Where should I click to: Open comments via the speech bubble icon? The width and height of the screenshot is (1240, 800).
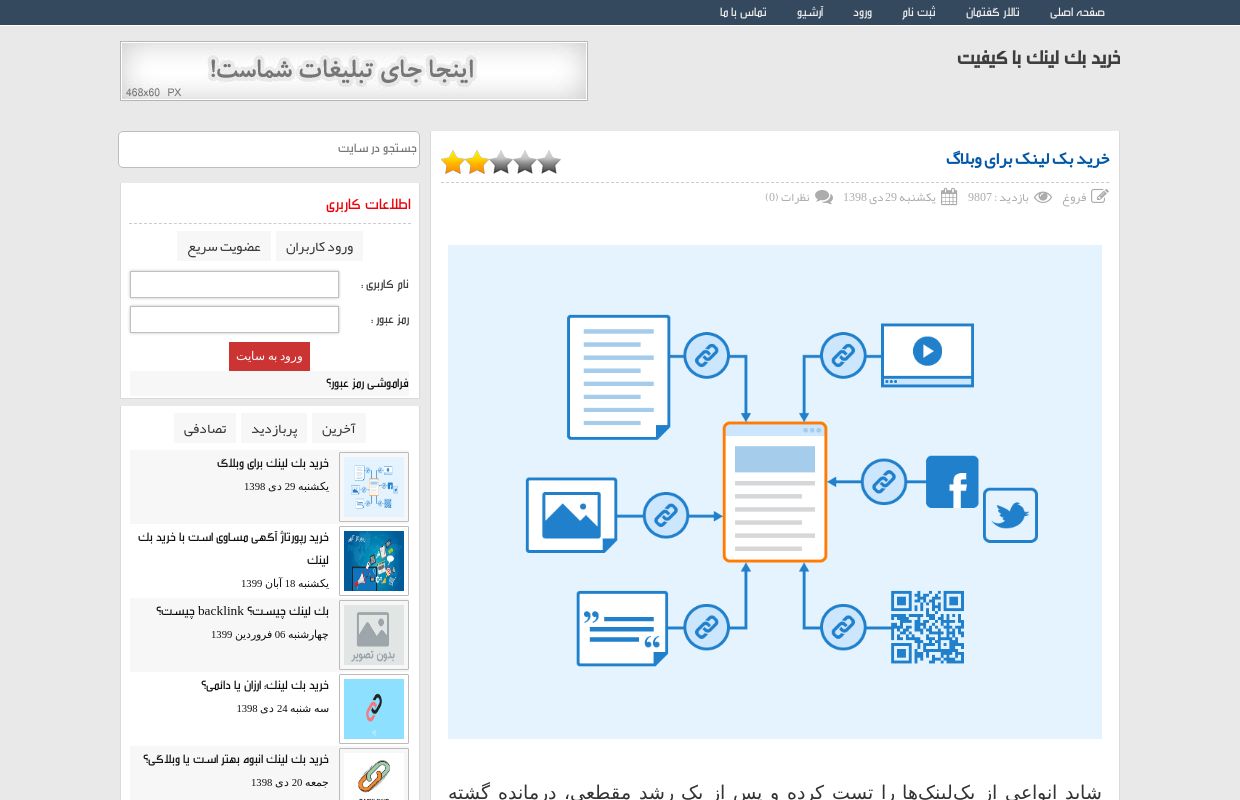click(824, 197)
